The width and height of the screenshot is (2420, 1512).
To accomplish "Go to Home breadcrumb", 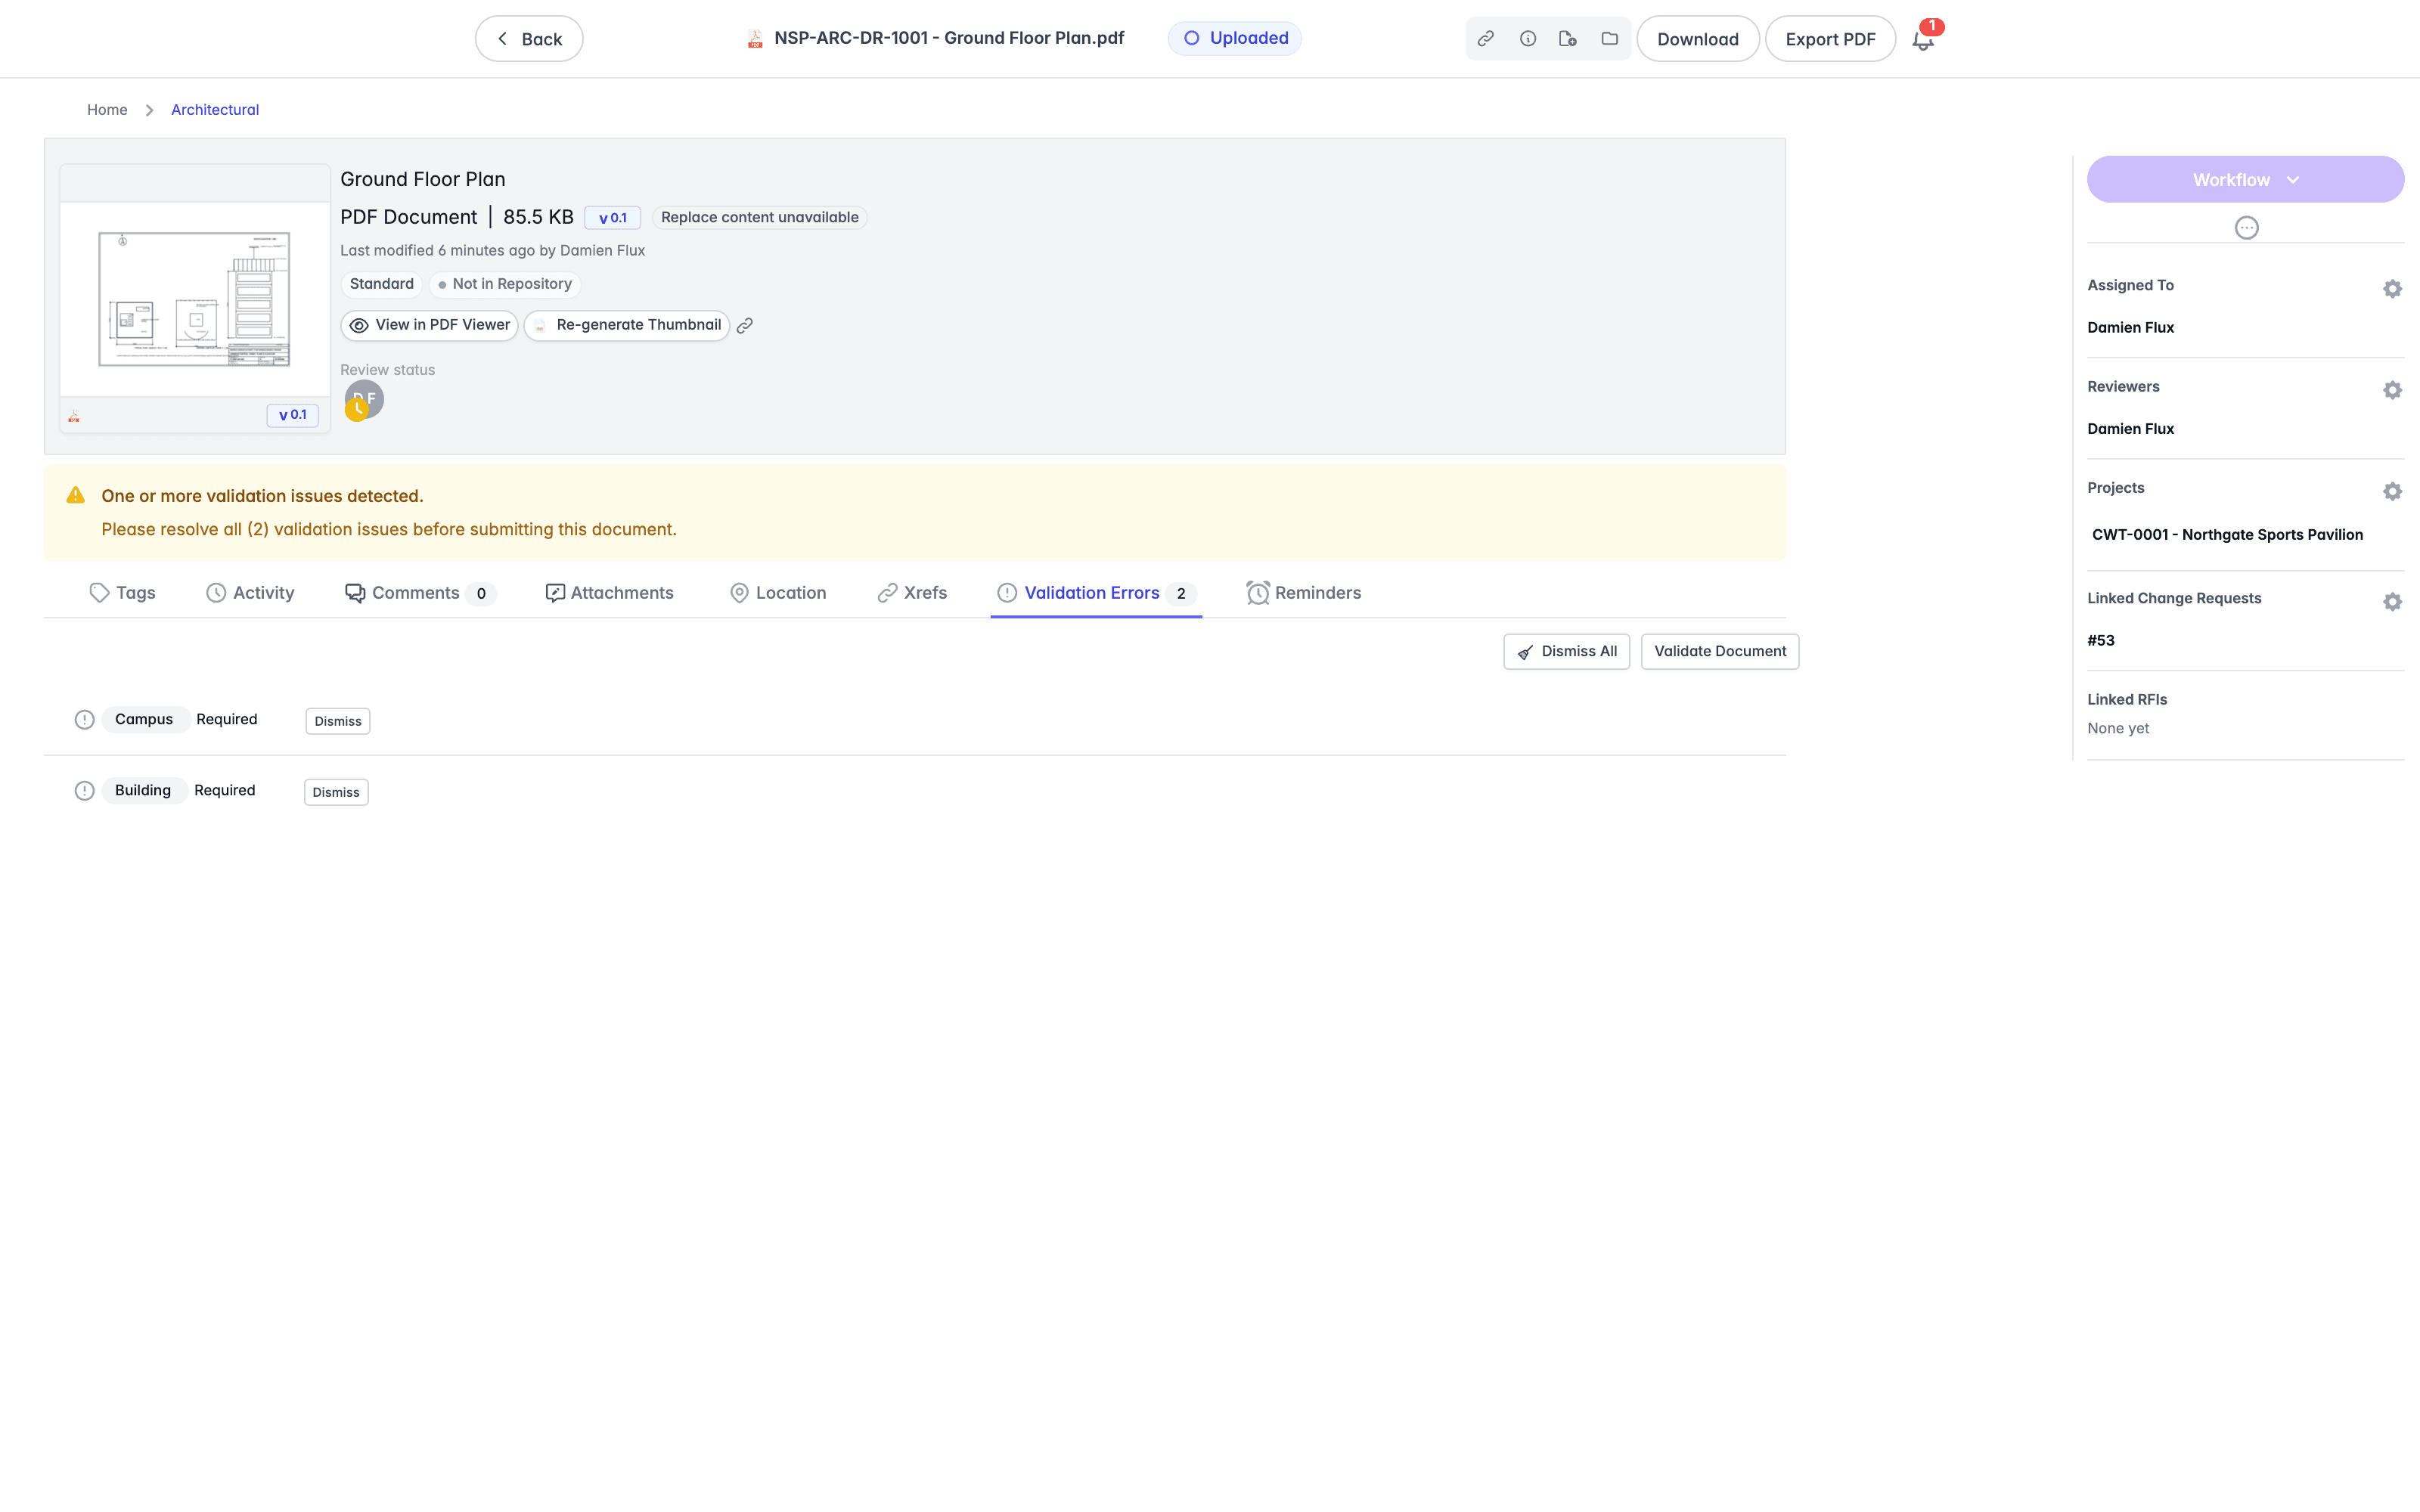I will click(107, 110).
